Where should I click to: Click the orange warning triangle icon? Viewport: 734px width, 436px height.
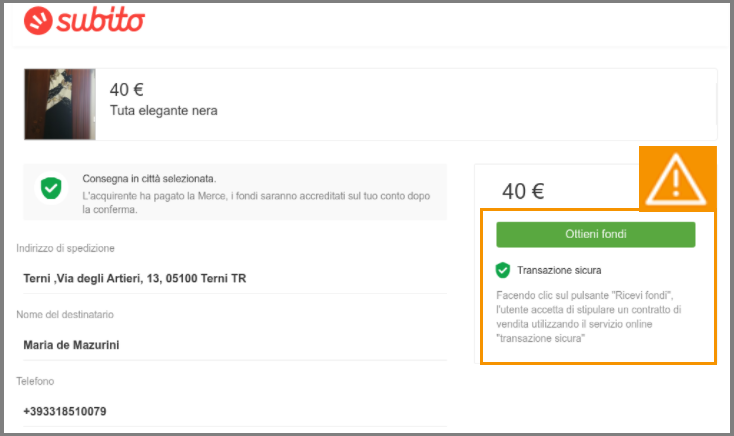(675, 180)
